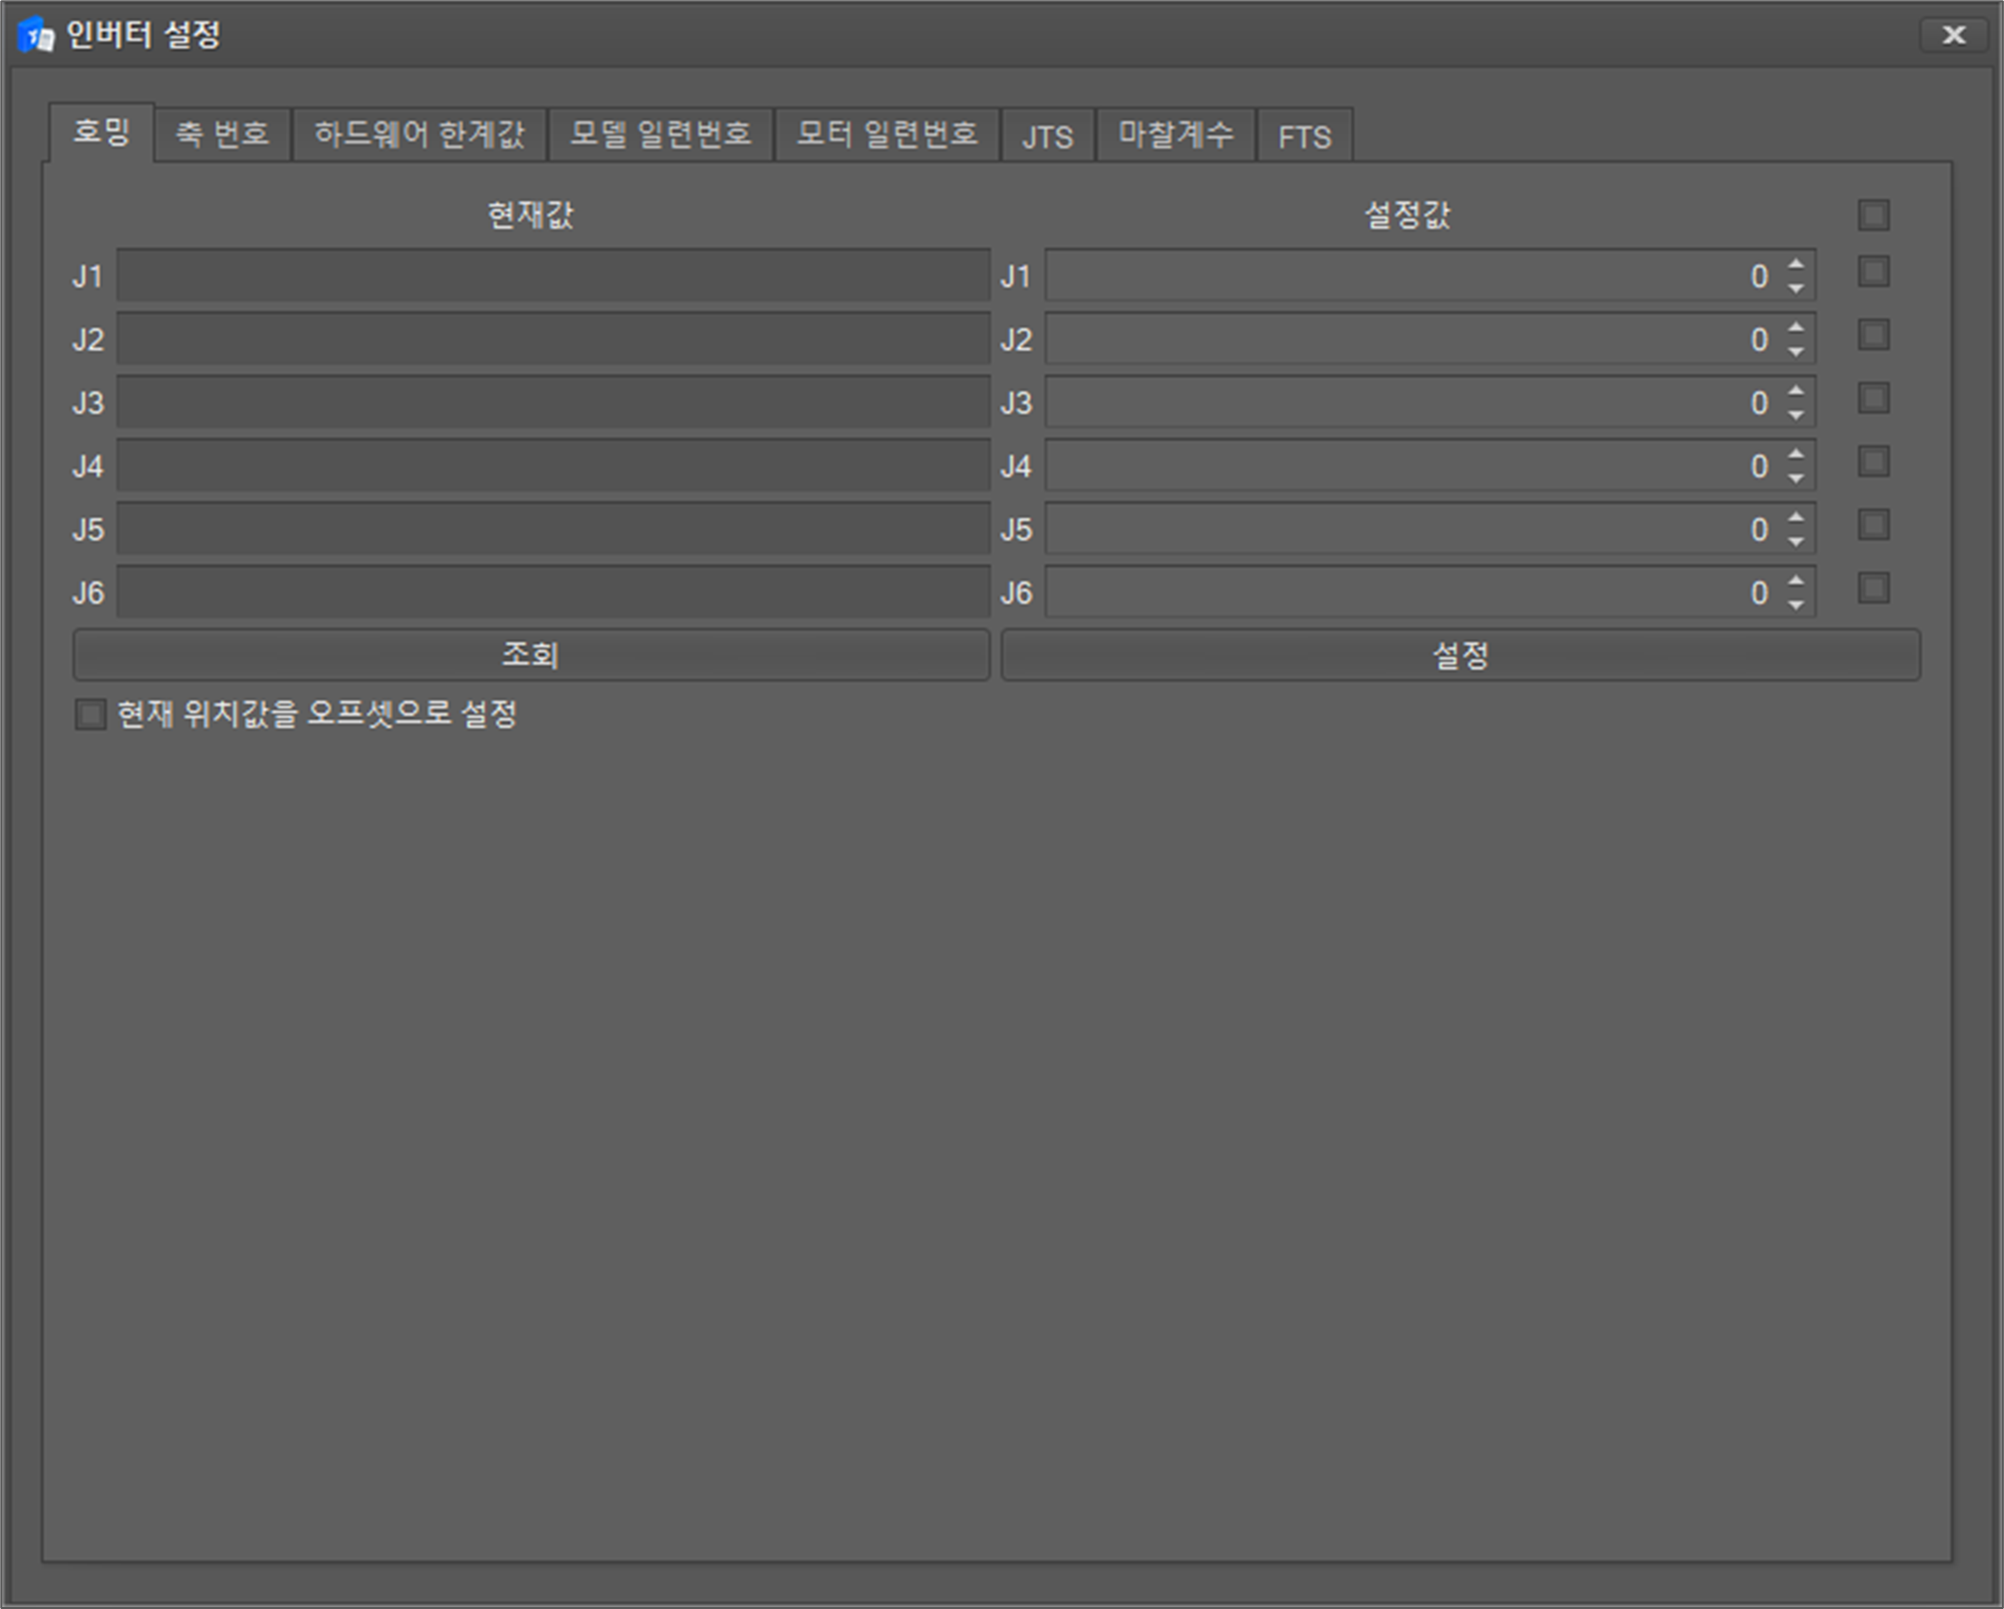Increase J5 set value with up arrow

(x=1796, y=517)
